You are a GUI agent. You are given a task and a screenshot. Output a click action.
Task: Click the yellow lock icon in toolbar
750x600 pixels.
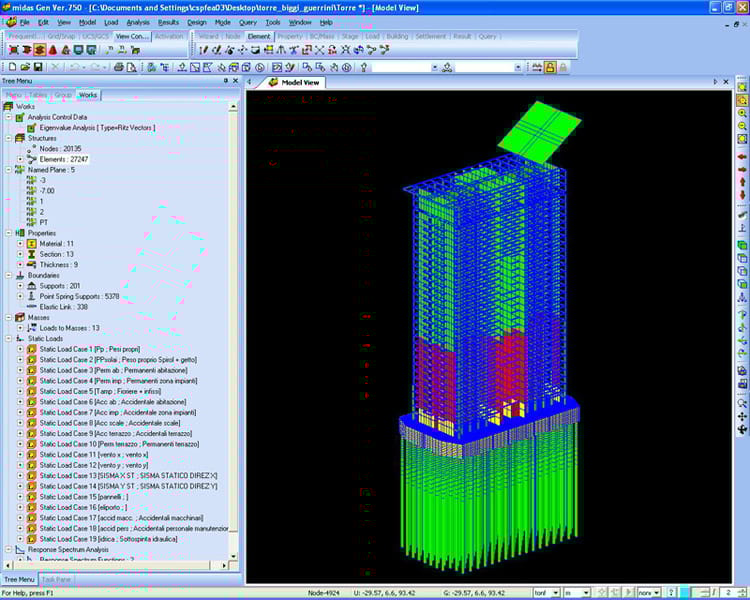pos(550,67)
